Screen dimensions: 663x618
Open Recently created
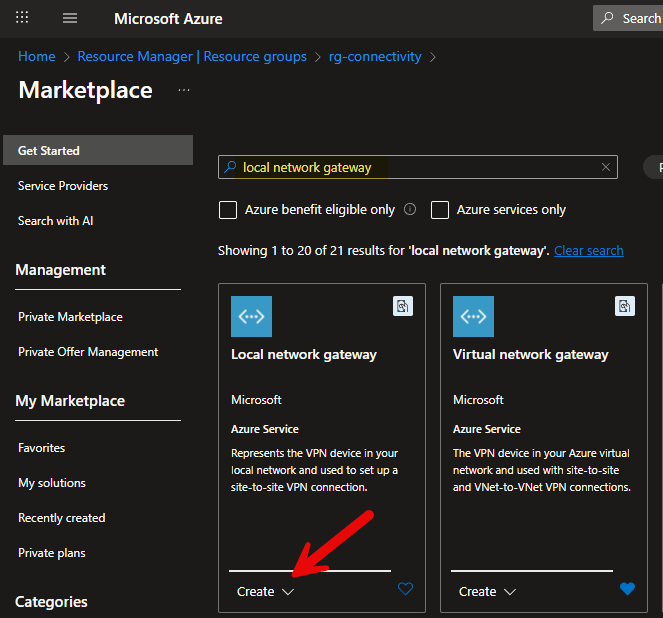coord(62,518)
